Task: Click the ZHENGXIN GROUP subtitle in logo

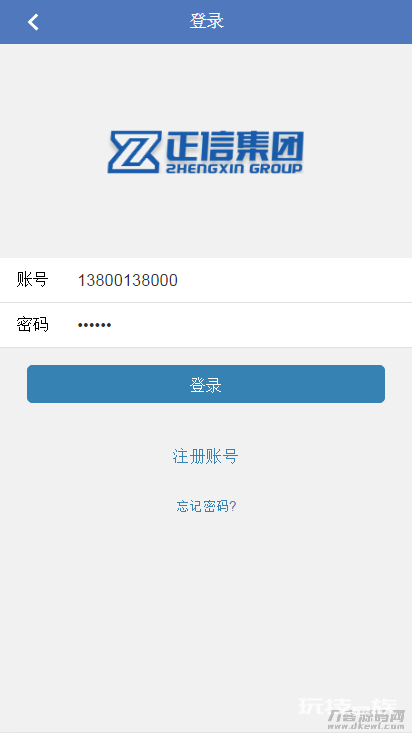Action: point(234,168)
